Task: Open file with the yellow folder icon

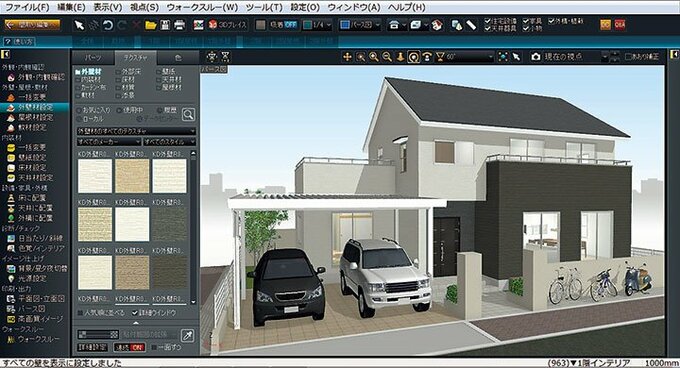Action: 150,25
